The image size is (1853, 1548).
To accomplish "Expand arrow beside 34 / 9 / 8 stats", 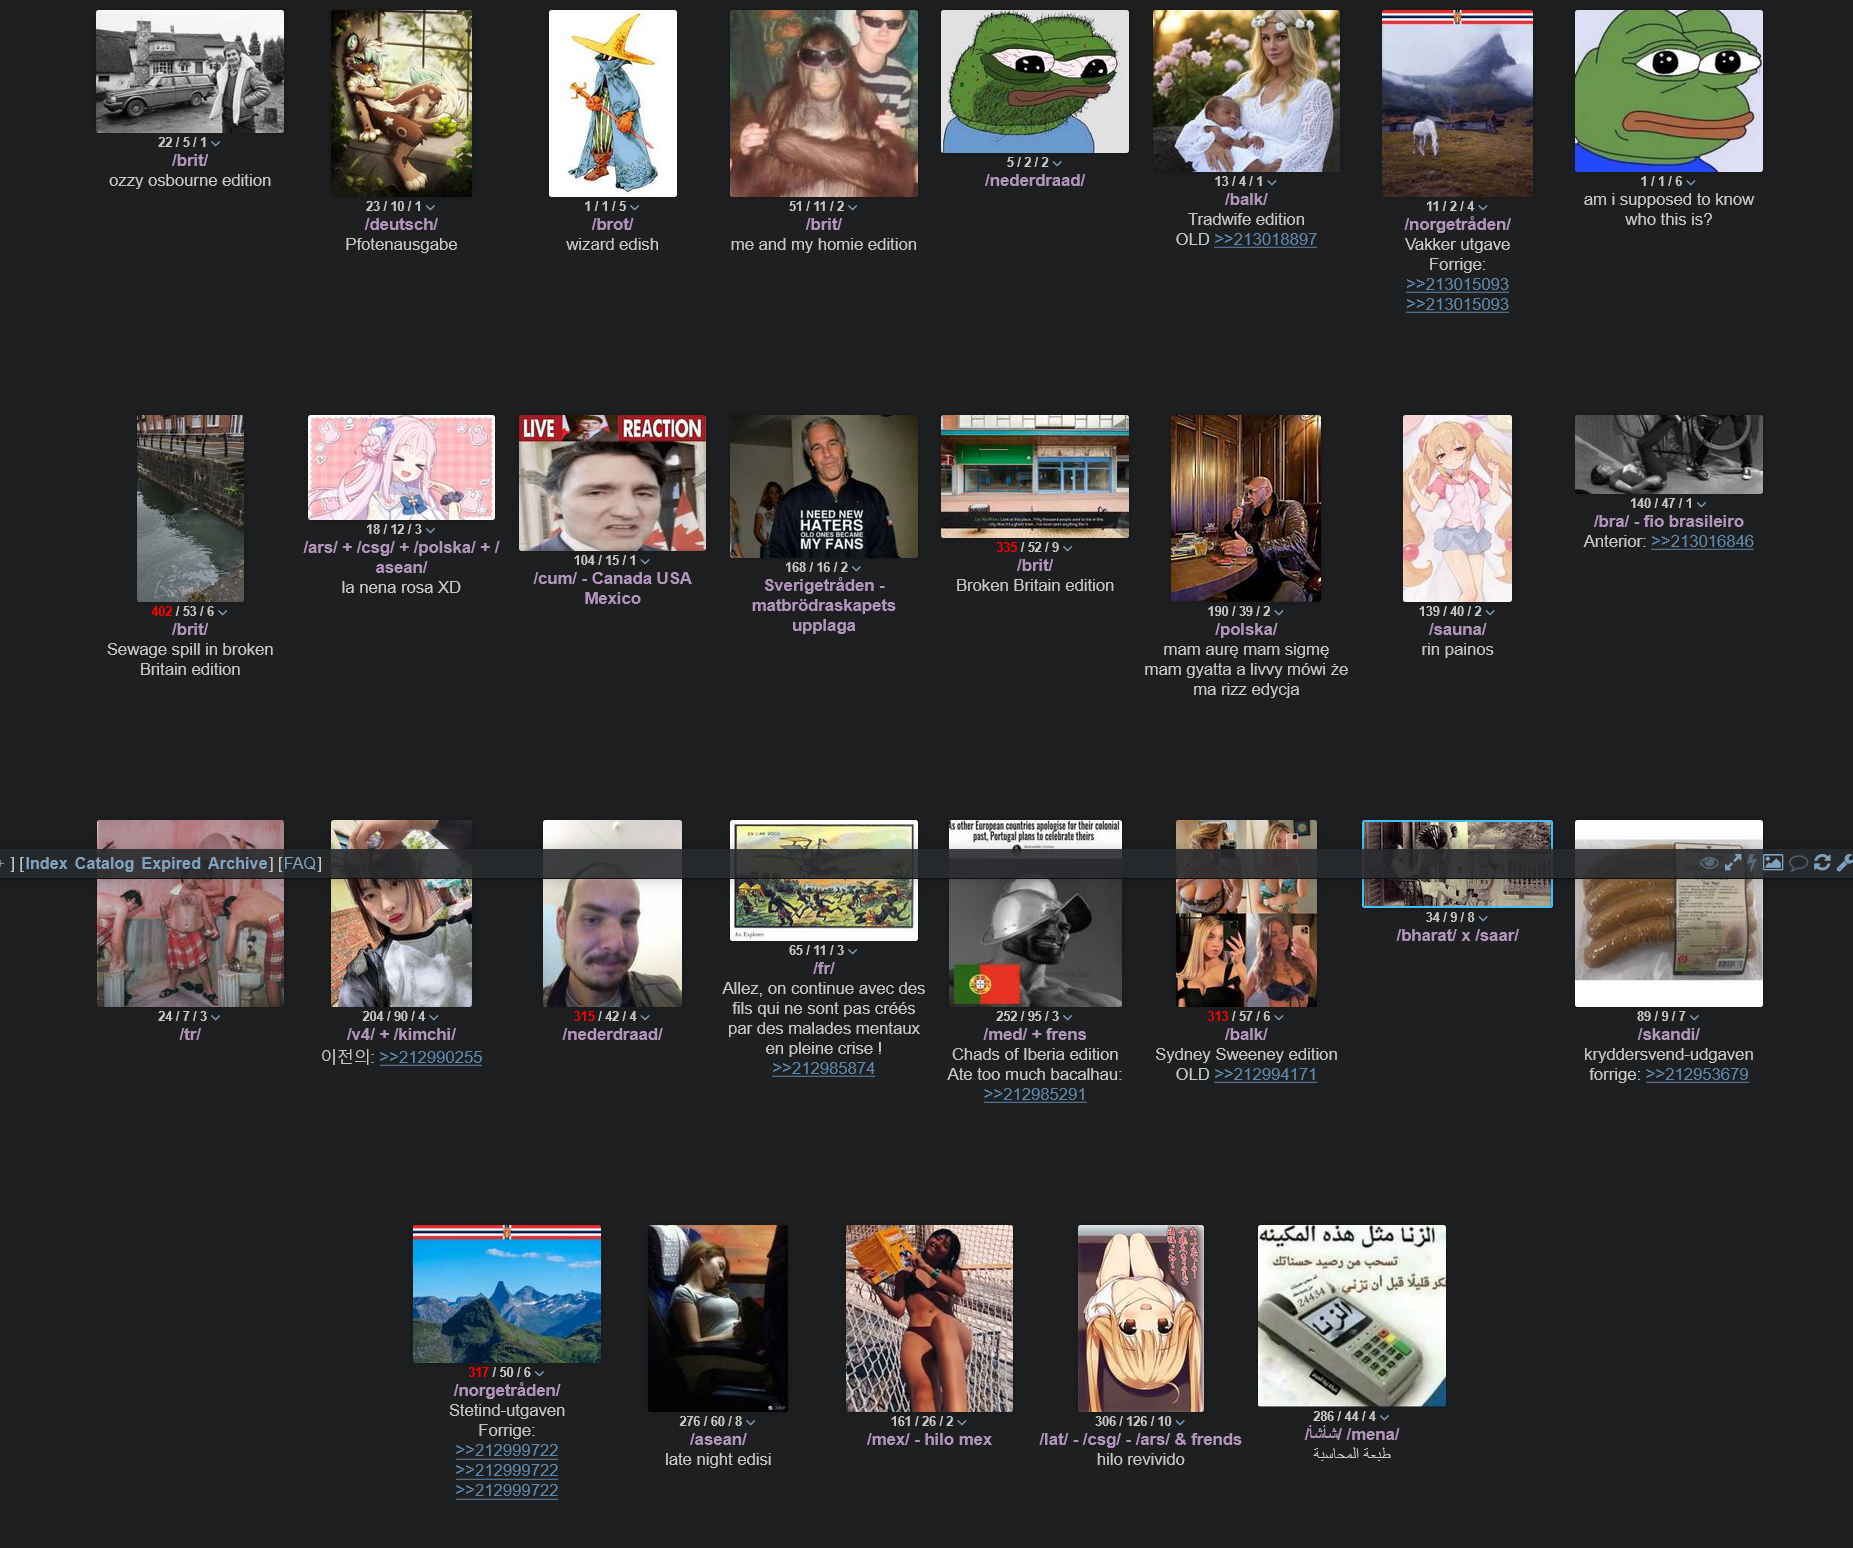I will pos(1483,918).
